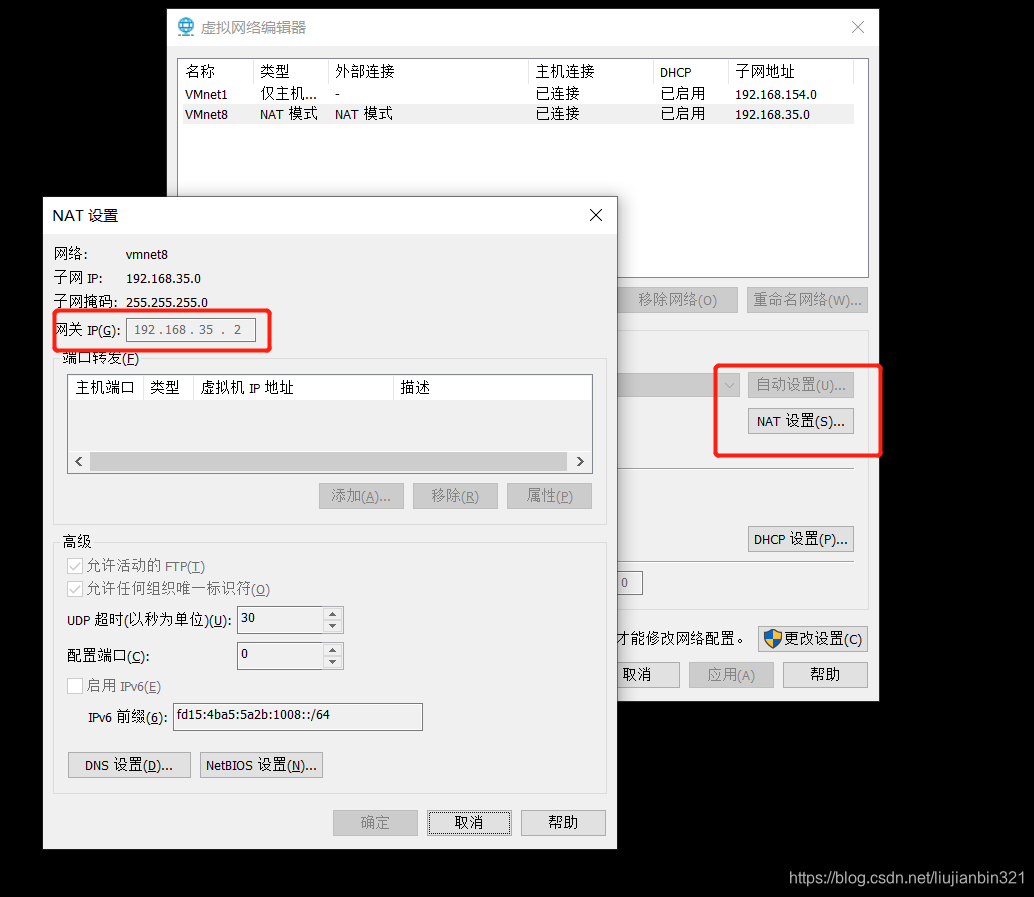Open the NAT 设置(S) dialog

[x=800, y=420]
